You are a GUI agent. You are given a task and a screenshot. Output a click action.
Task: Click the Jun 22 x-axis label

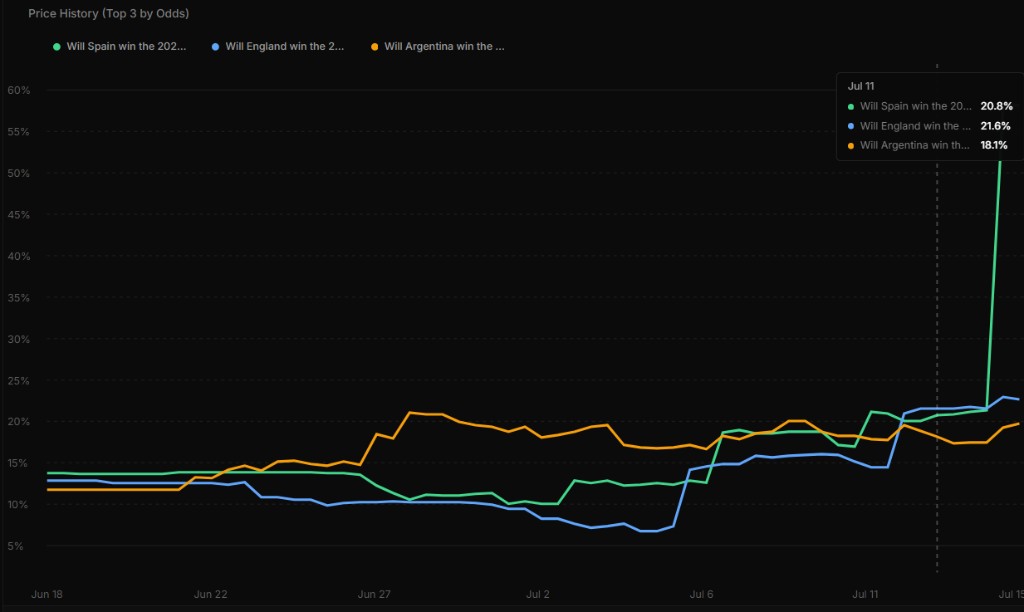point(210,594)
